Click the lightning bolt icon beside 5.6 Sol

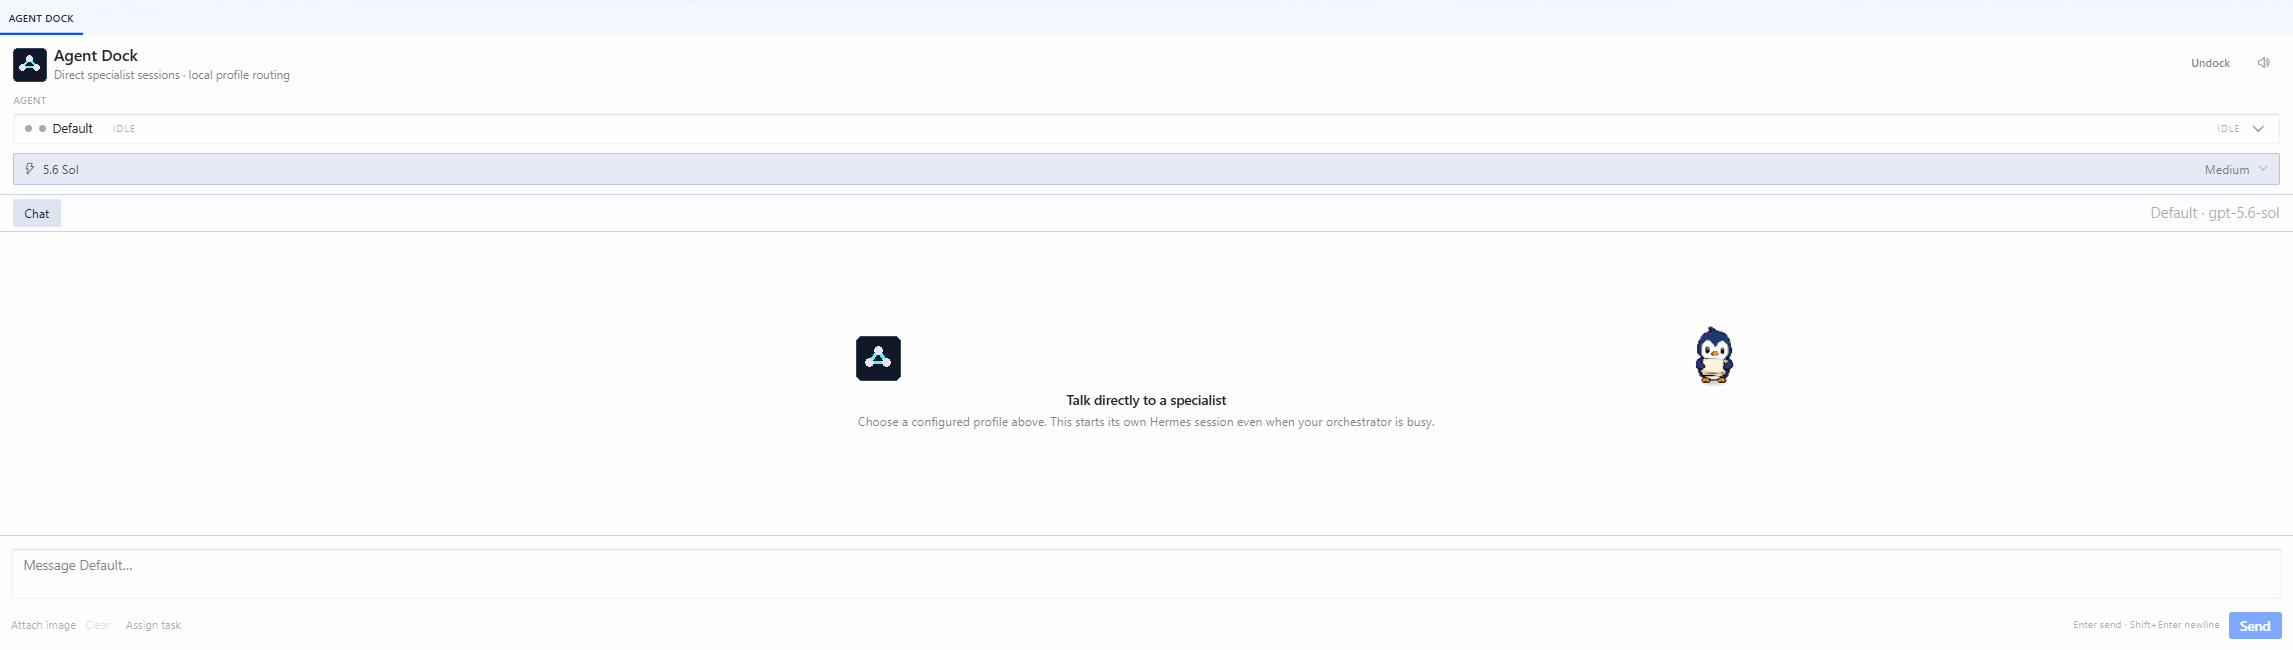tap(30, 169)
